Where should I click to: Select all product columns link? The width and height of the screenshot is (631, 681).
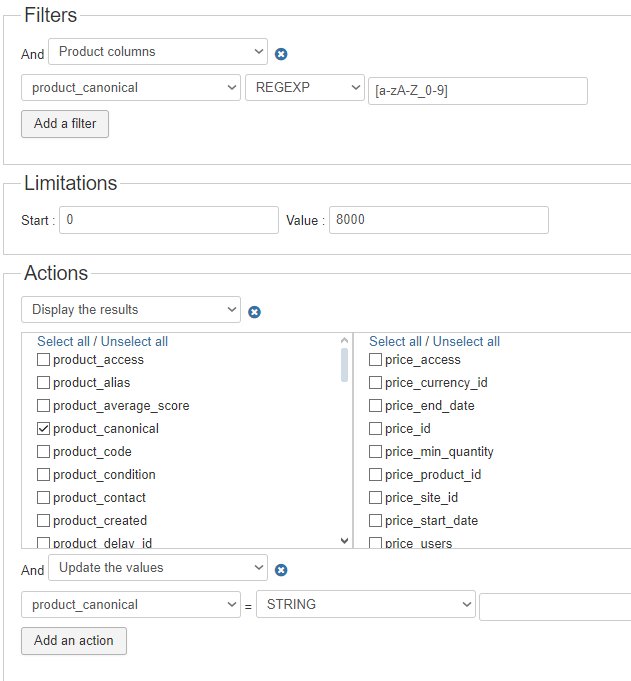62,341
